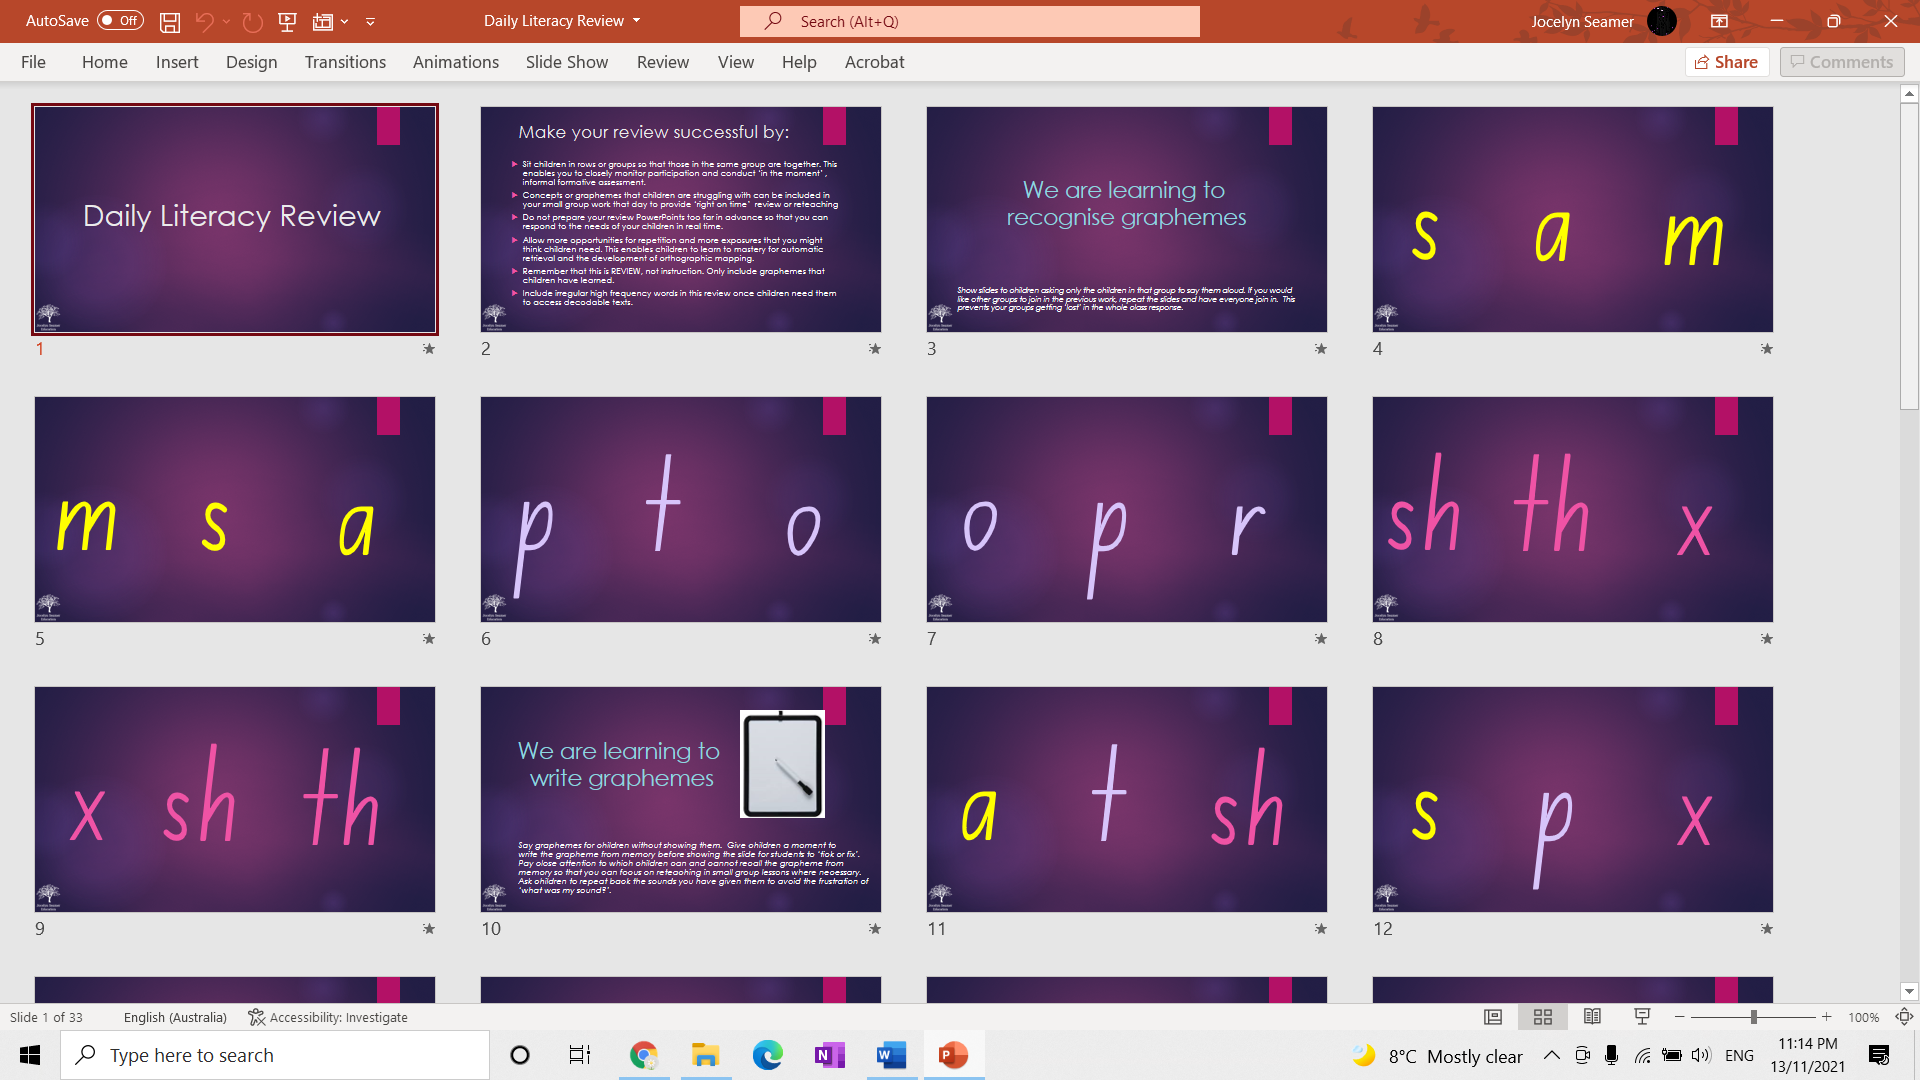Switch to Normal view icon
Screen dimensions: 1920x1080
(1493, 1017)
